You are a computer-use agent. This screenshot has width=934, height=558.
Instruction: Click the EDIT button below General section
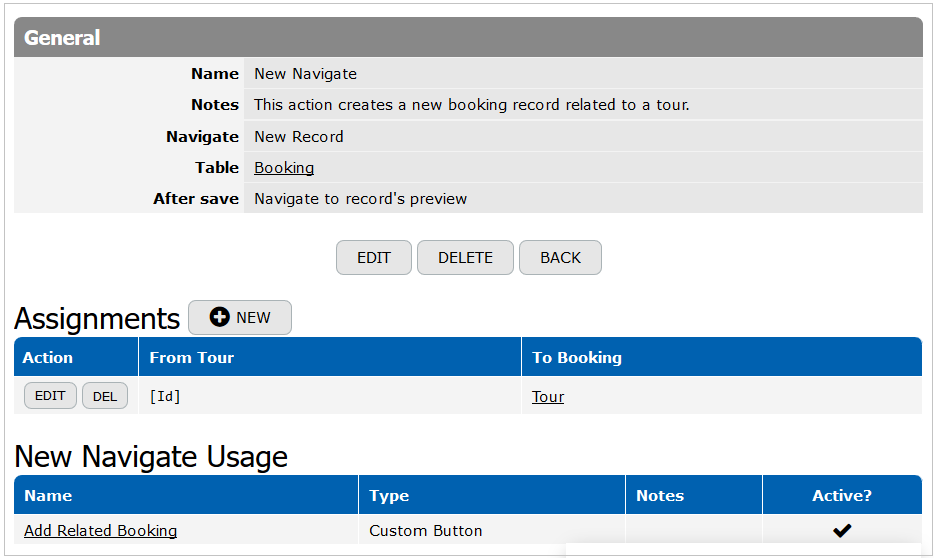coord(373,257)
